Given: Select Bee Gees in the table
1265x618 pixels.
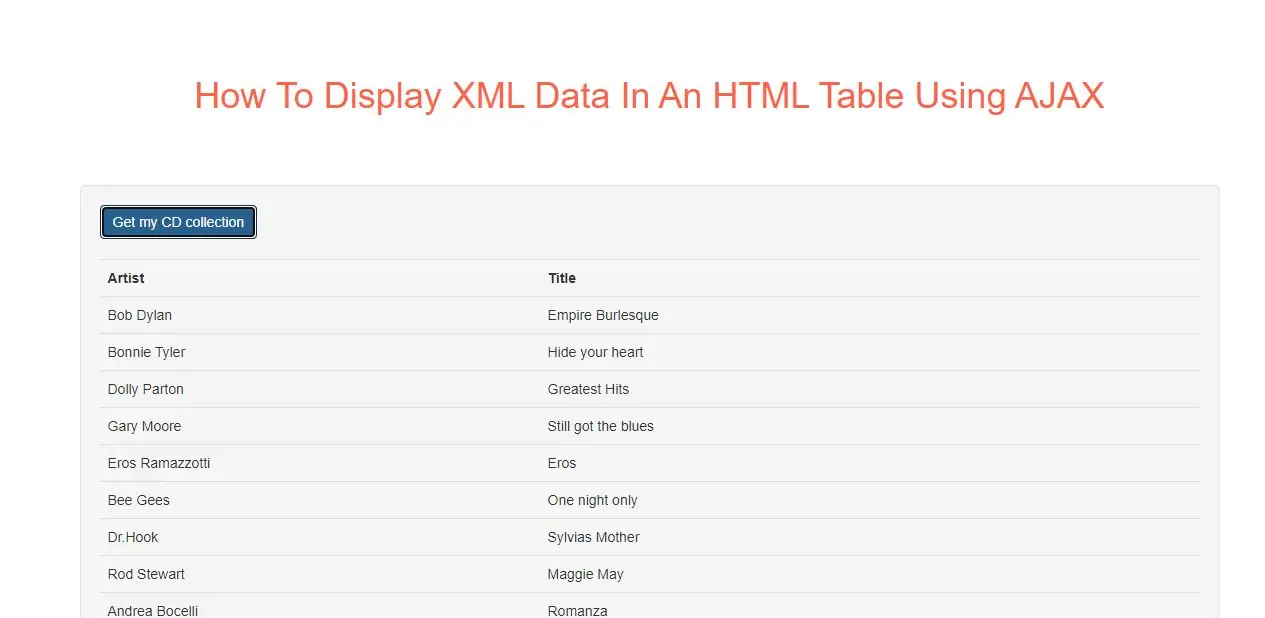Looking at the screenshot, I should point(138,500).
